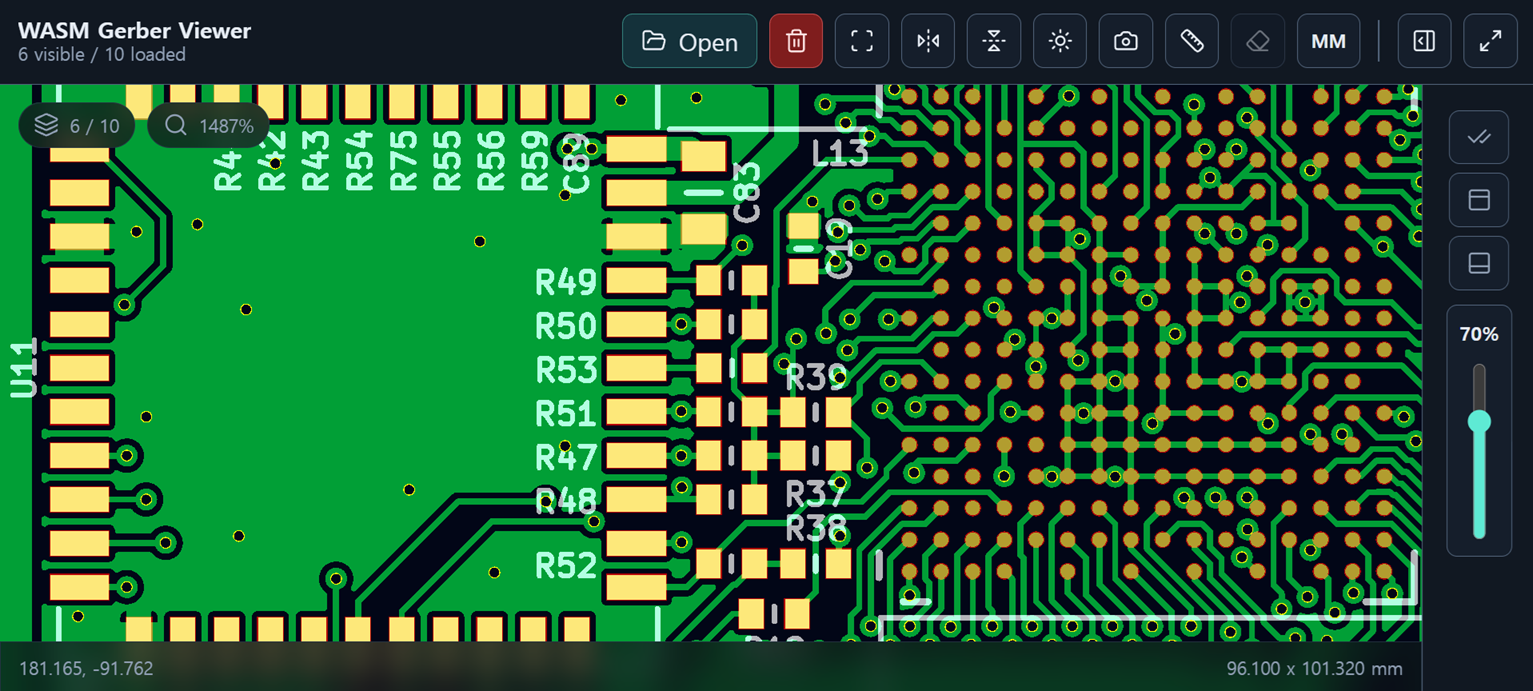Select bottom layers view icon
This screenshot has width=1533, height=691.
pos(1479,263)
